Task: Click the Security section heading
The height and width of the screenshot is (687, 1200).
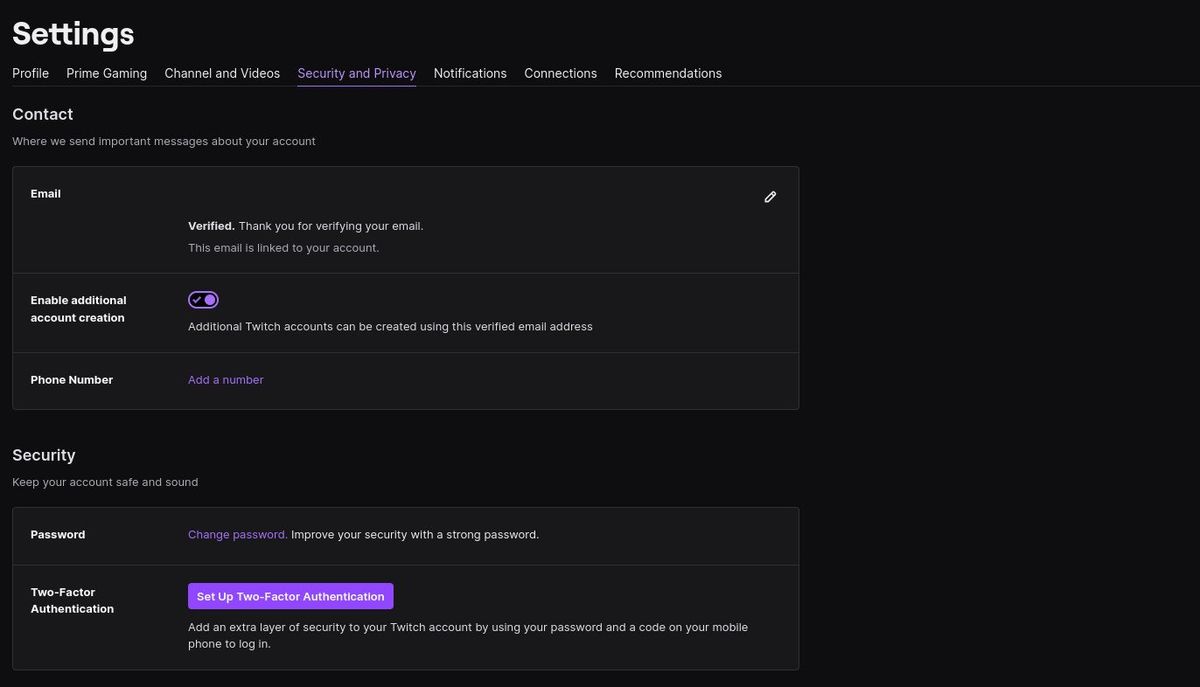Action: (x=44, y=455)
